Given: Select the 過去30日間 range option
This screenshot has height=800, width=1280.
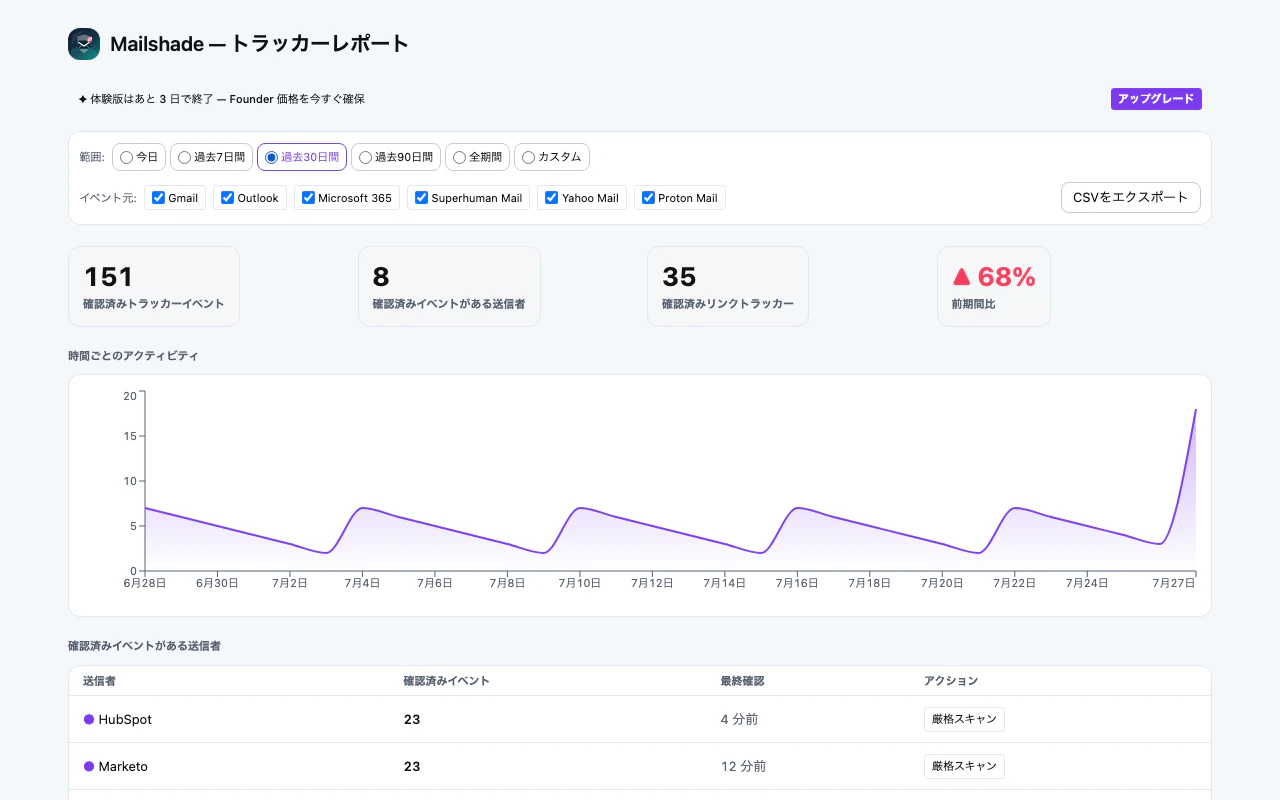Looking at the screenshot, I should click(302, 157).
